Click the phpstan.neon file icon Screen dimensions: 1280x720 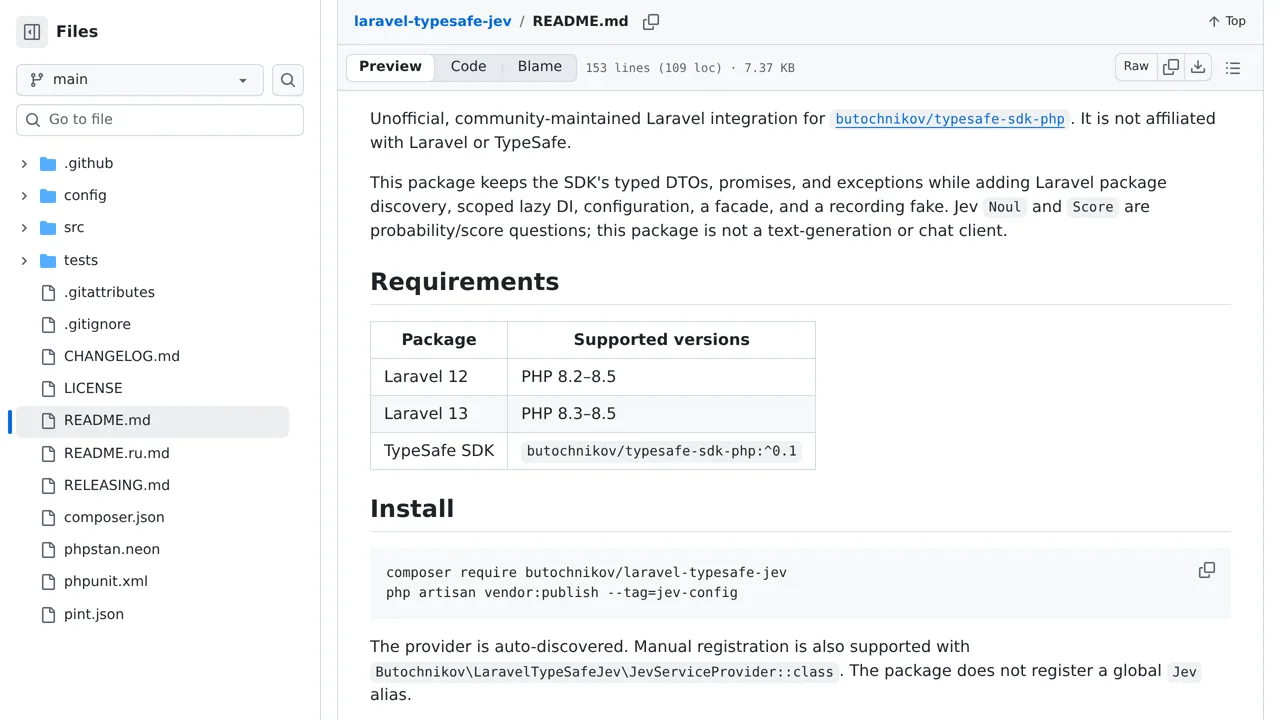48,550
